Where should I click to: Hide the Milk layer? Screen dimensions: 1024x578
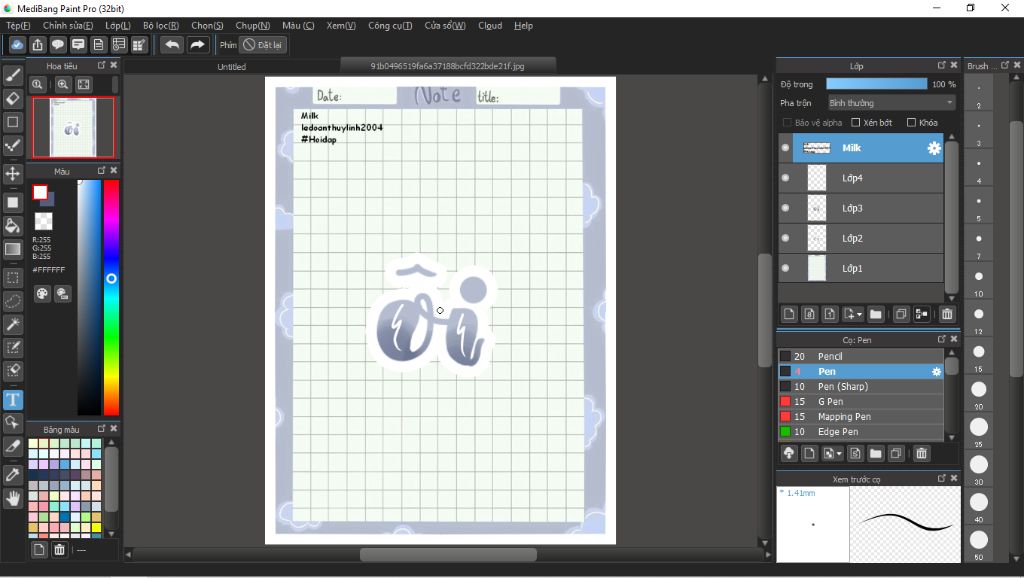785,148
